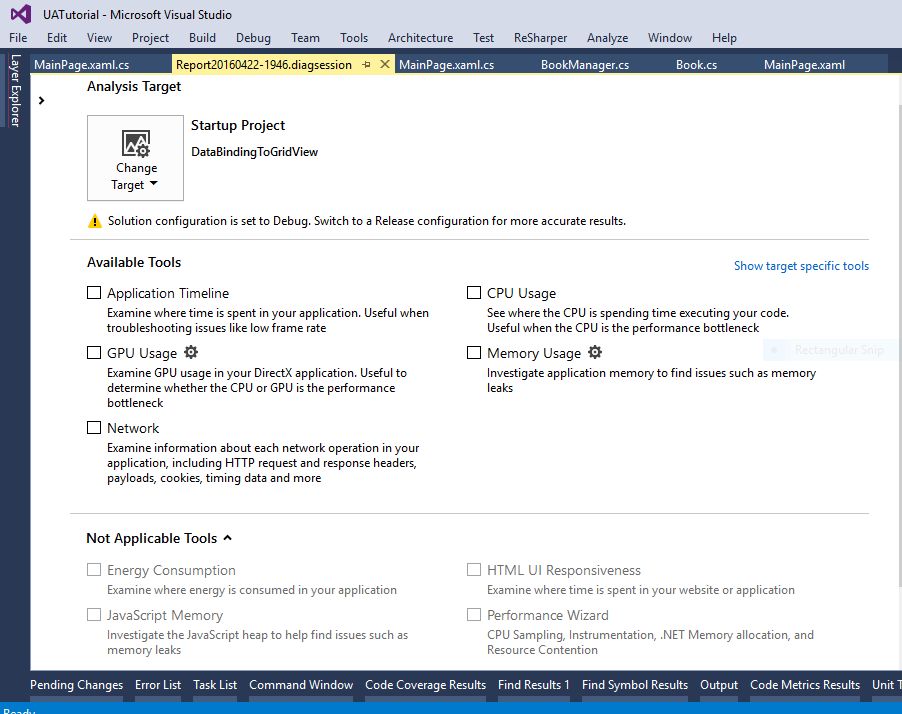Viewport: 902px width, 714px height.
Task: Tick the Network tool checkbox
Action: point(94,428)
